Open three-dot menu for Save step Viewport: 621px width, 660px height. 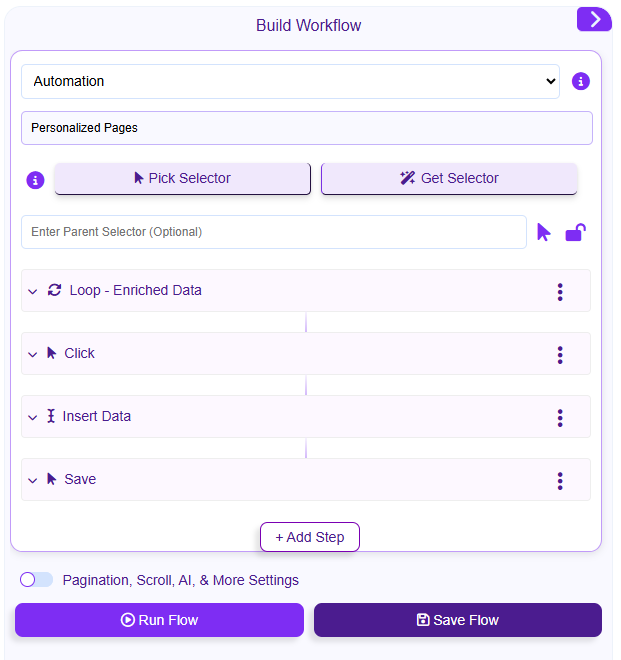[x=560, y=480]
